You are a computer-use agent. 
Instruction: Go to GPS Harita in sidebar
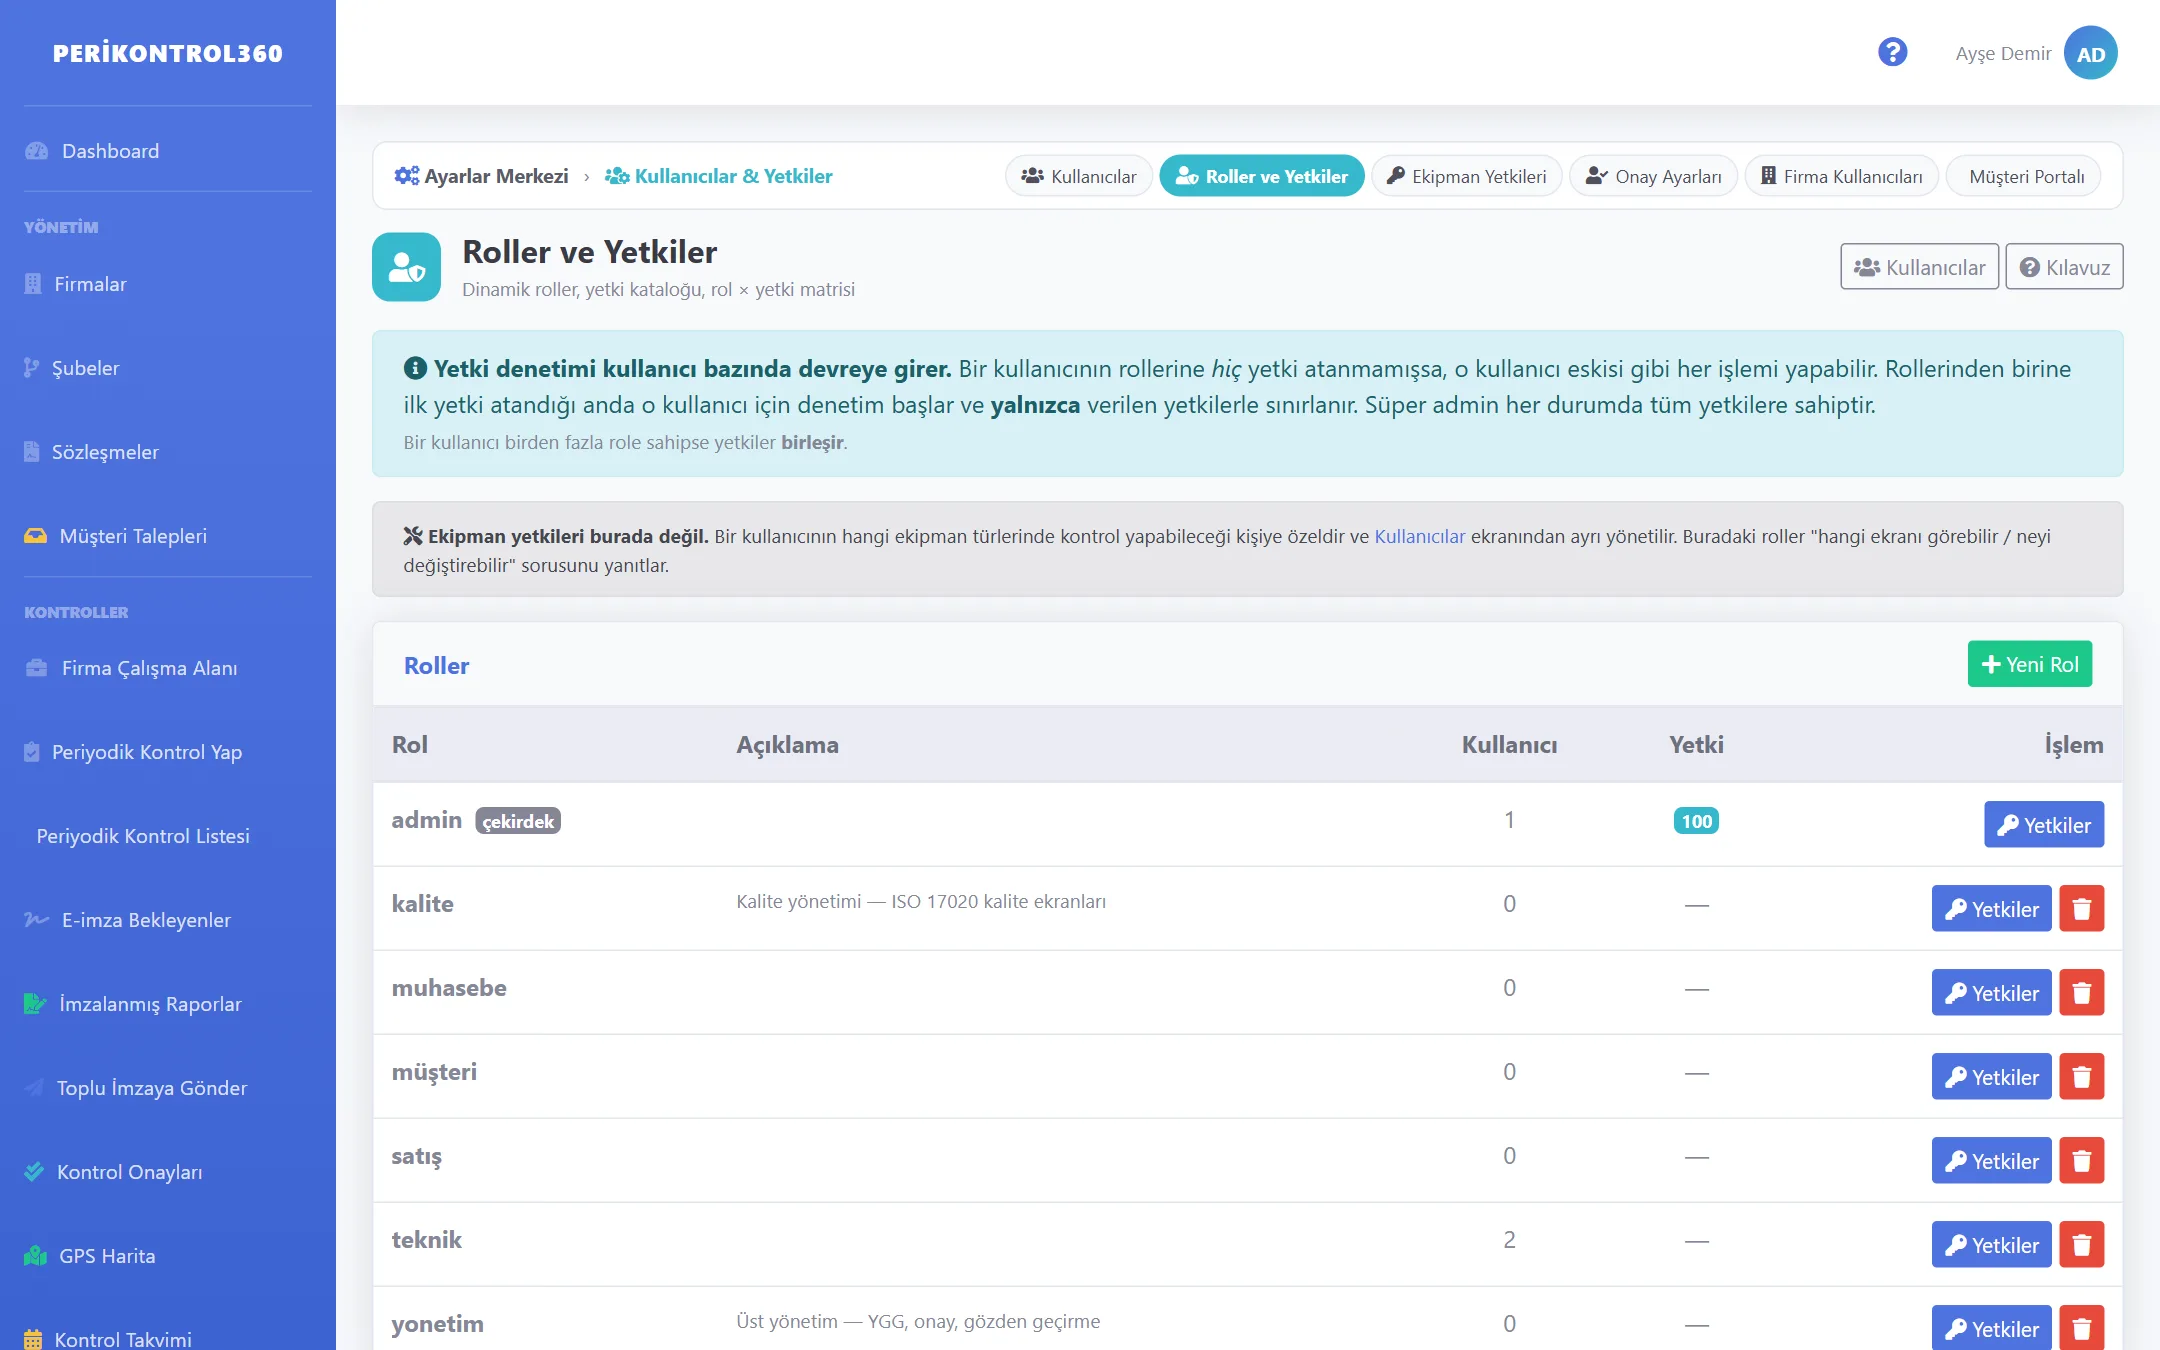107,1256
